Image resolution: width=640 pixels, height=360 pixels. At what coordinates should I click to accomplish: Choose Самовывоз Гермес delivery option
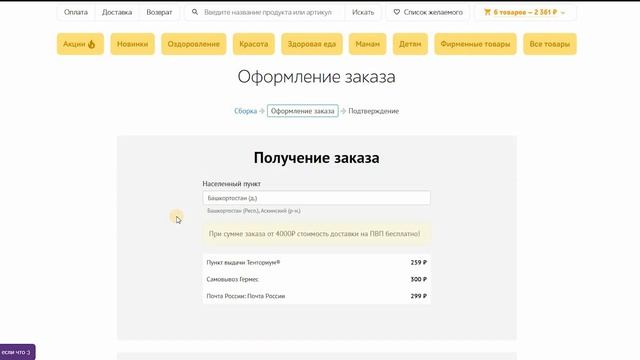coord(316,279)
